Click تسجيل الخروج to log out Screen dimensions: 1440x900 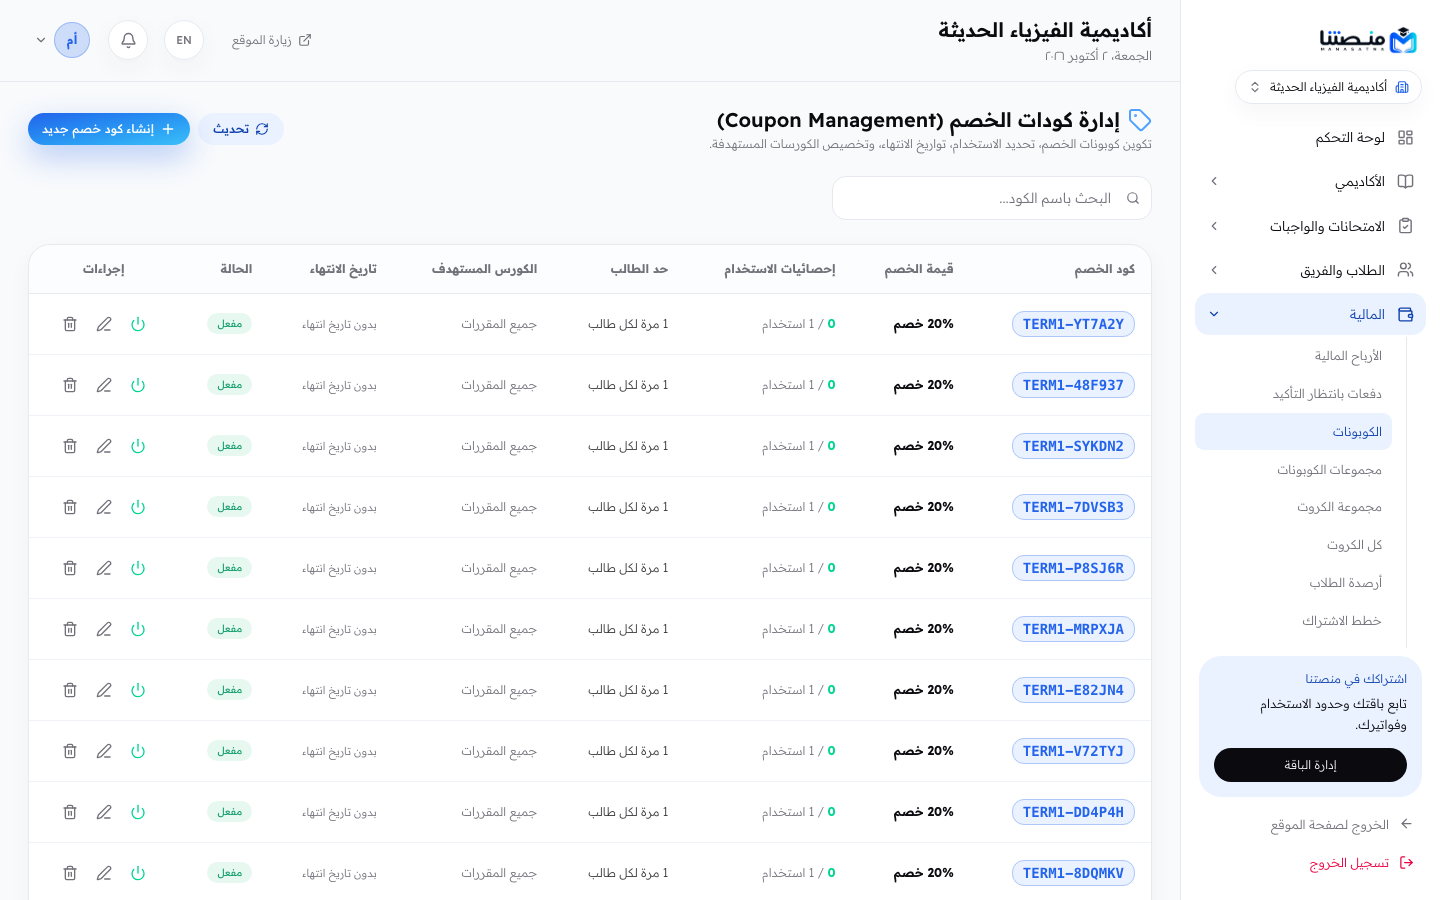click(1361, 863)
